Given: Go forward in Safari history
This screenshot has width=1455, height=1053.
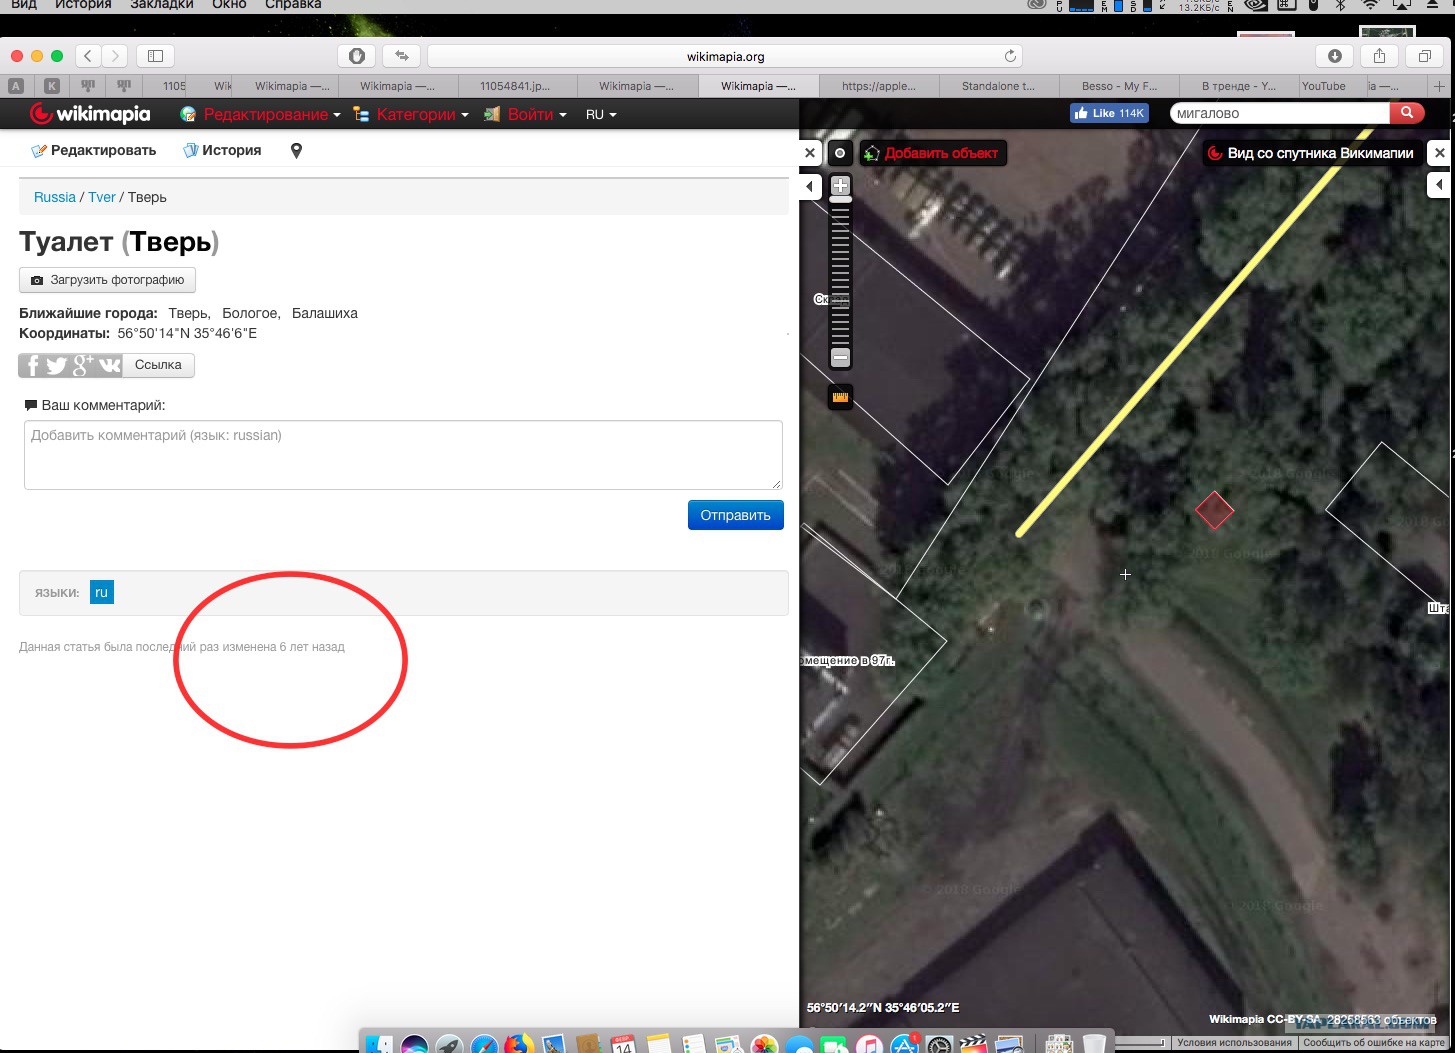Looking at the screenshot, I should point(115,56).
